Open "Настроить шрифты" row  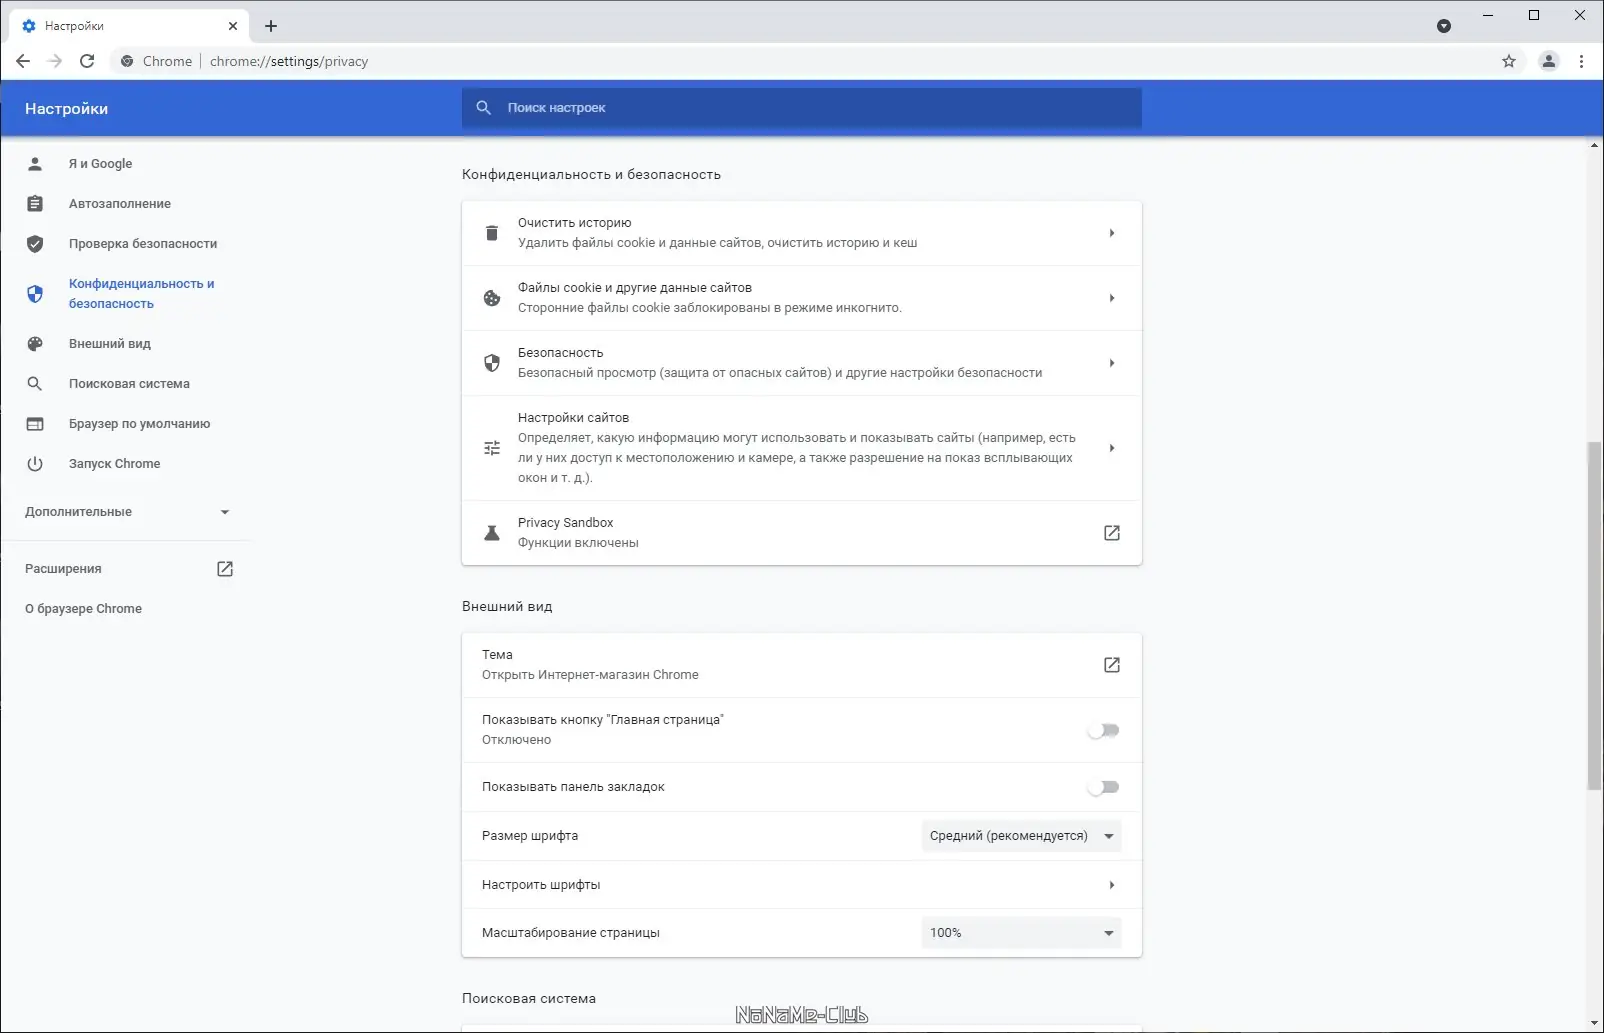click(801, 885)
